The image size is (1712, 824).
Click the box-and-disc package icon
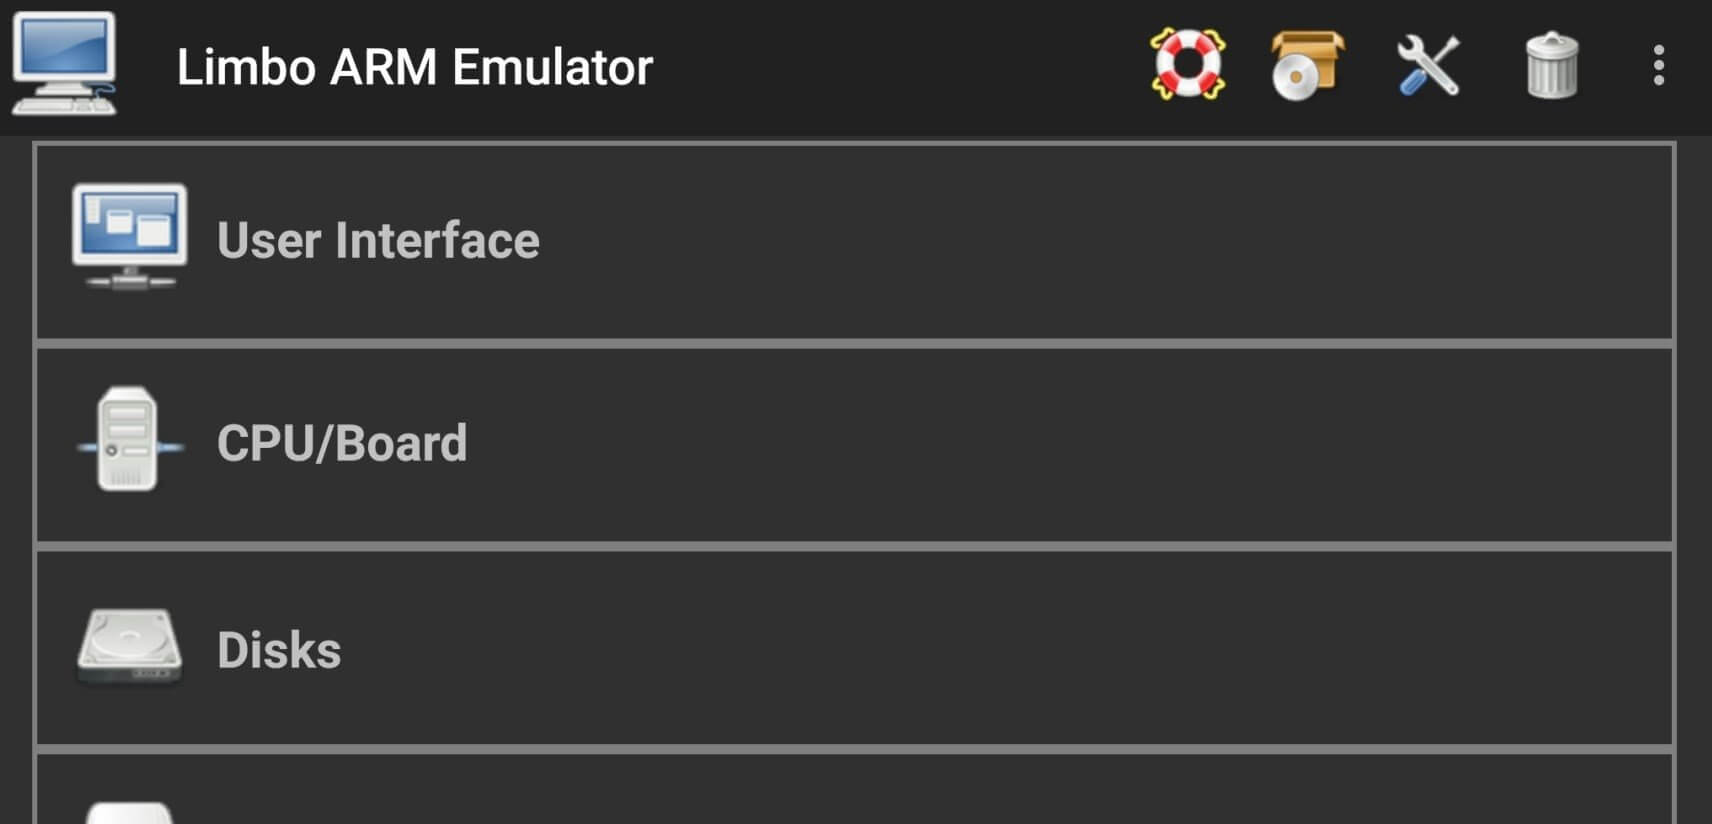pyautogui.click(x=1307, y=65)
